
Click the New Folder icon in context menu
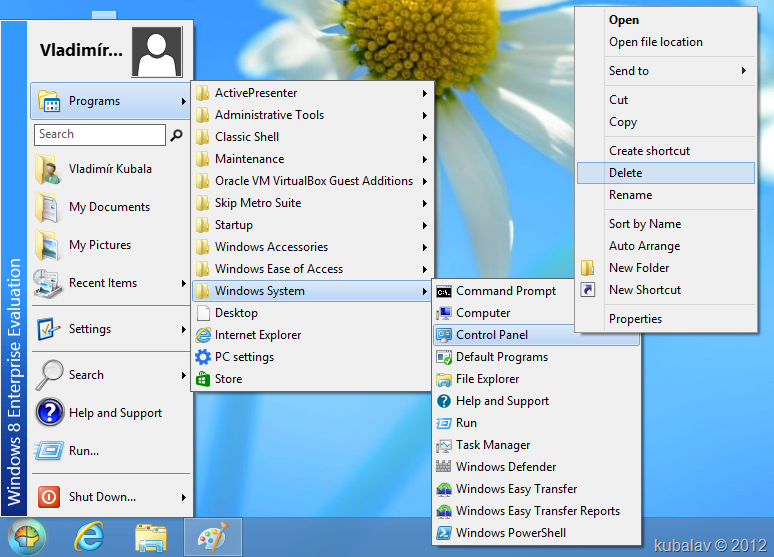[587, 268]
